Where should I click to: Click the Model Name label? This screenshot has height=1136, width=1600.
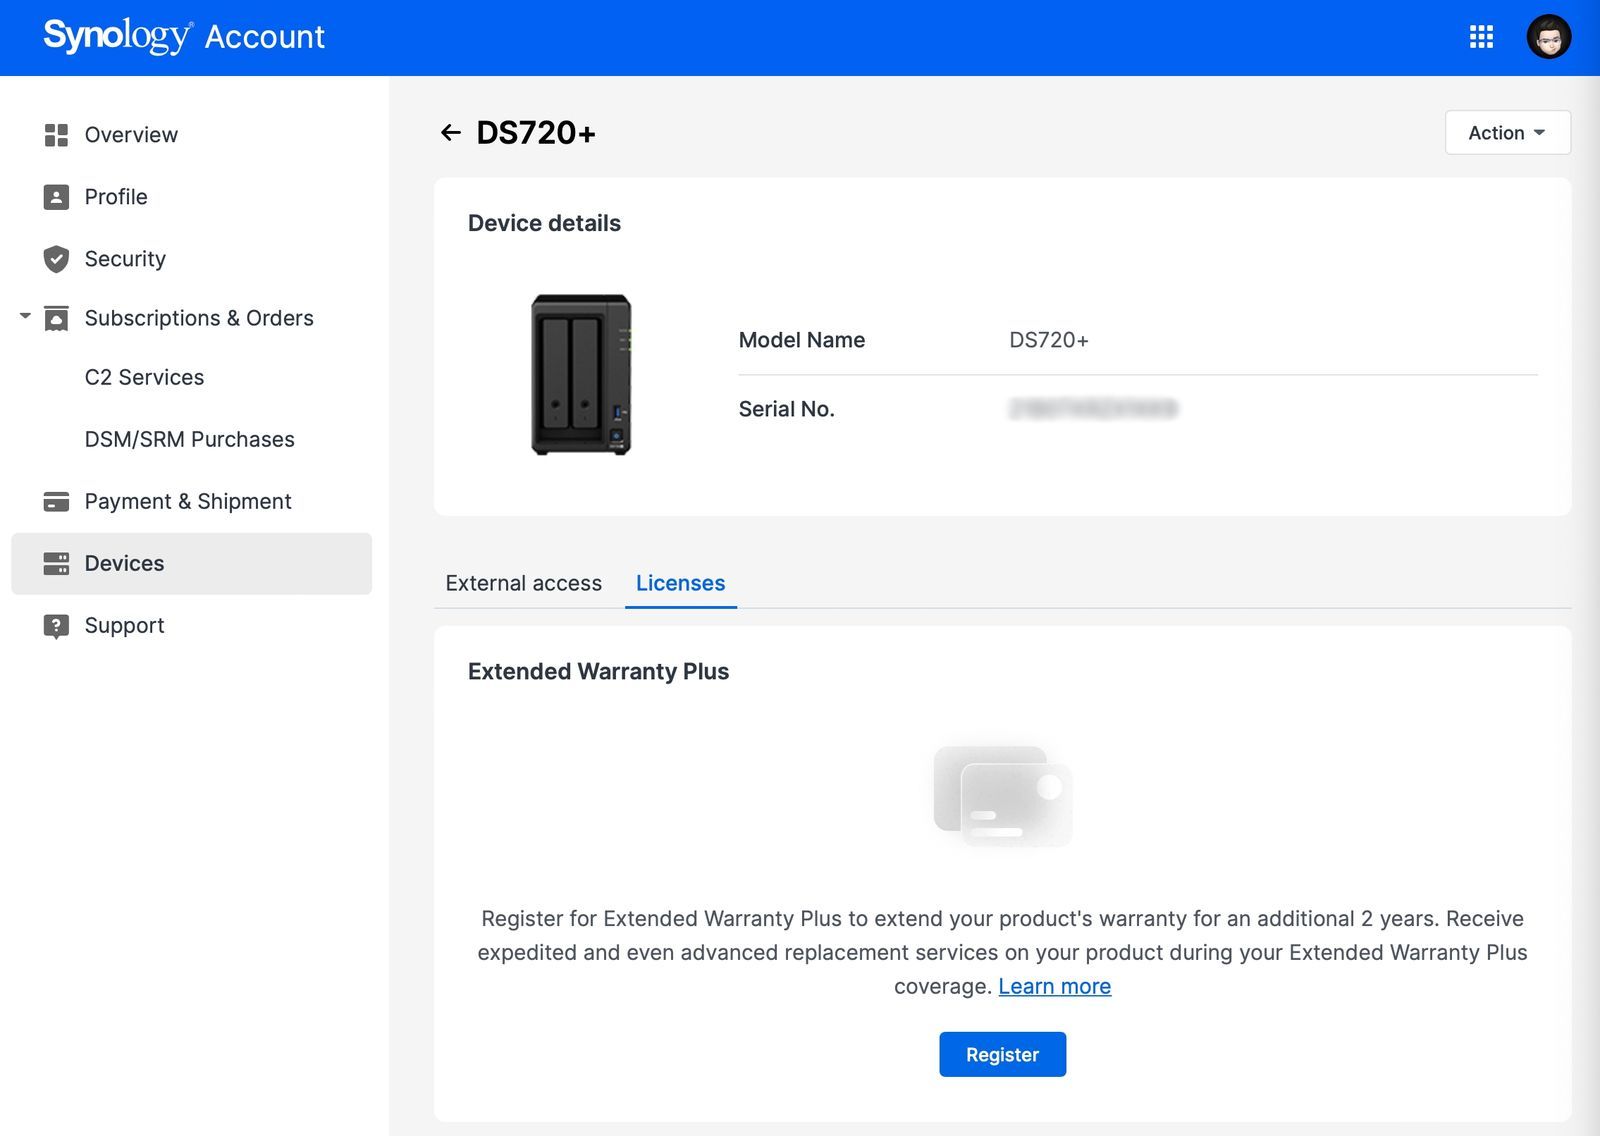tap(801, 340)
